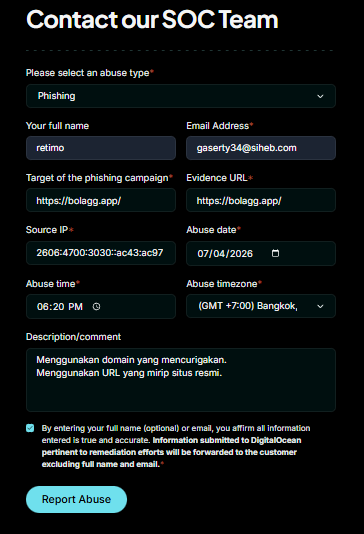Screen dimensions: 364x534
Task: Click the Abuse date field
Action: coord(261,253)
